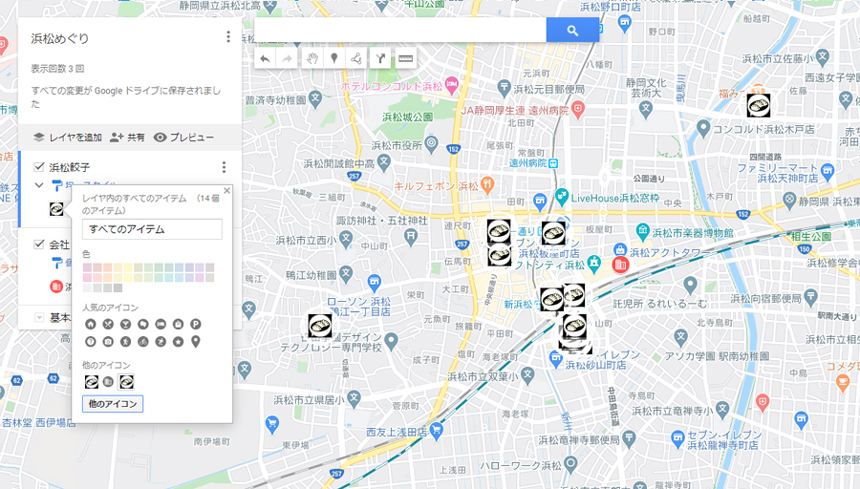Viewport: 860px width, 489px height.
Task: Choose the parking P icon
Action: pyautogui.click(x=196, y=324)
